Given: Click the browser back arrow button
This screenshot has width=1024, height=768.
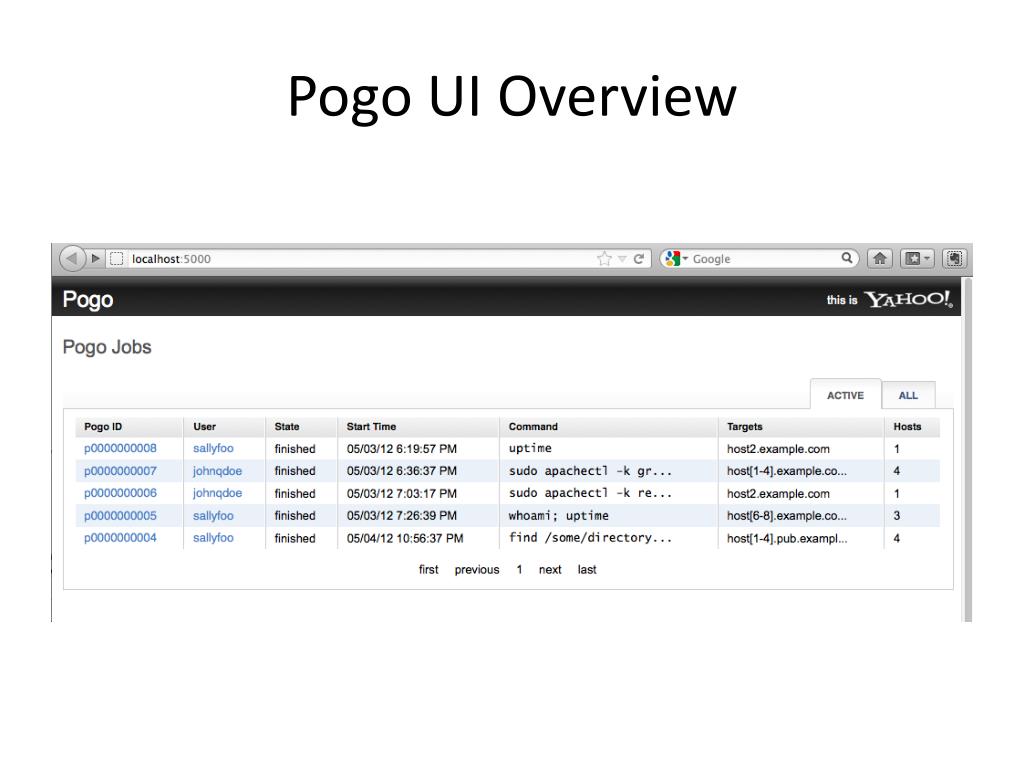Looking at the screenshot, I should [72, 259].
